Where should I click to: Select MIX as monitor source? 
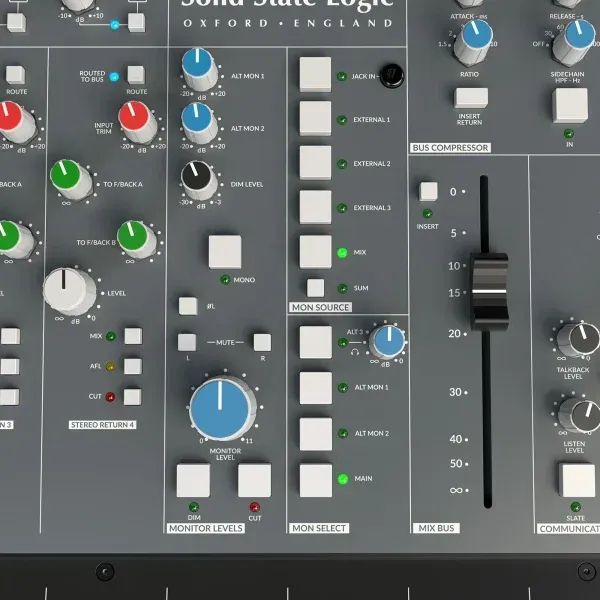point(315,252)
